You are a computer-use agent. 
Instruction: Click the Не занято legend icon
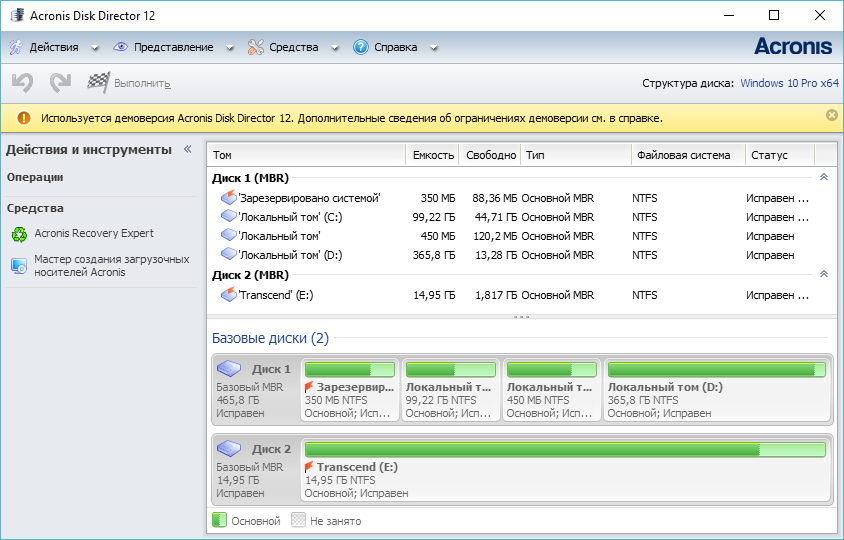point(298,520)
